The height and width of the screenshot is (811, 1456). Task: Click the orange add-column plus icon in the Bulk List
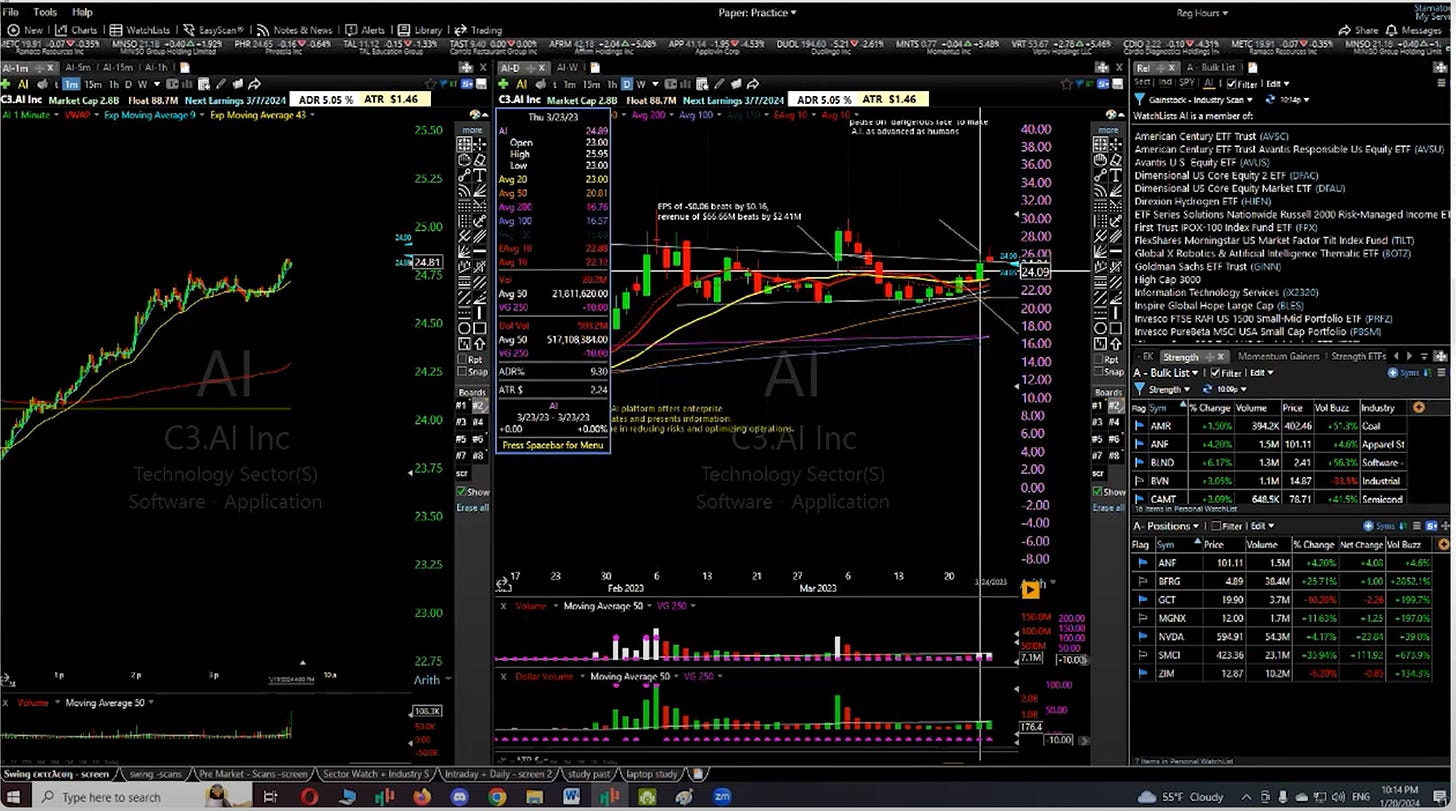(1418, 407)
